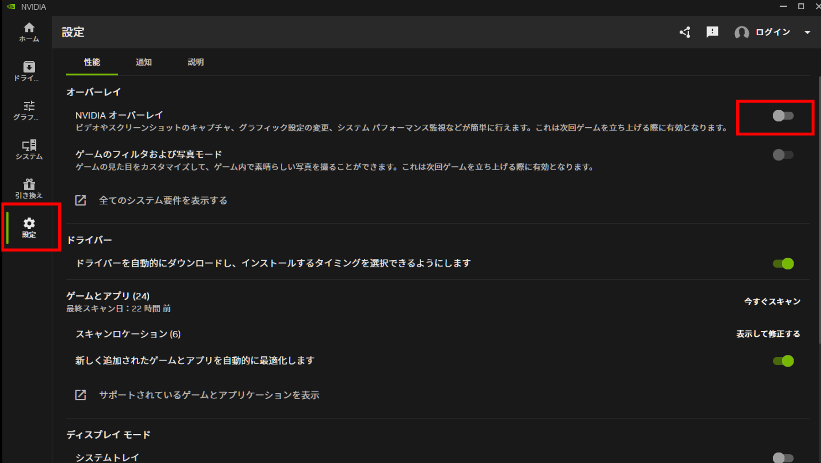Open サポートされているゲームとアプリケーションを表示 link
Viewport: 821px width, 463px height.
tap(209, 395)
